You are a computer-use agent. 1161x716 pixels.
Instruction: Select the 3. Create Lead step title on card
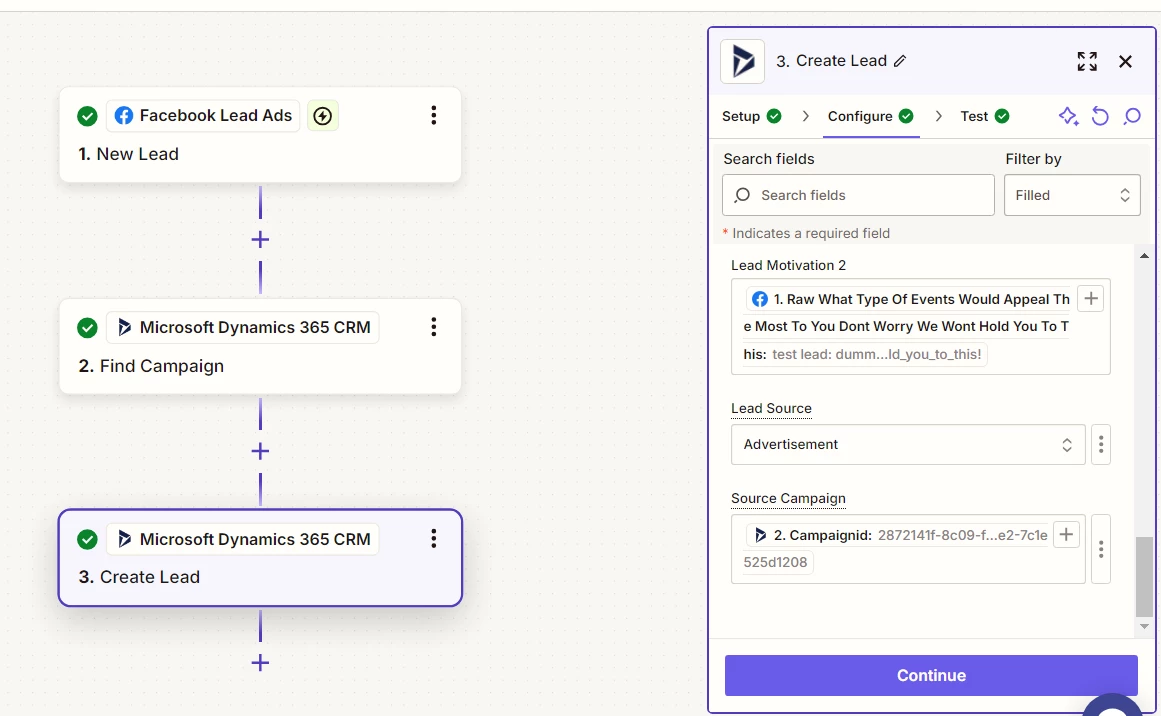pyautogui.click(x=139, y=577)
